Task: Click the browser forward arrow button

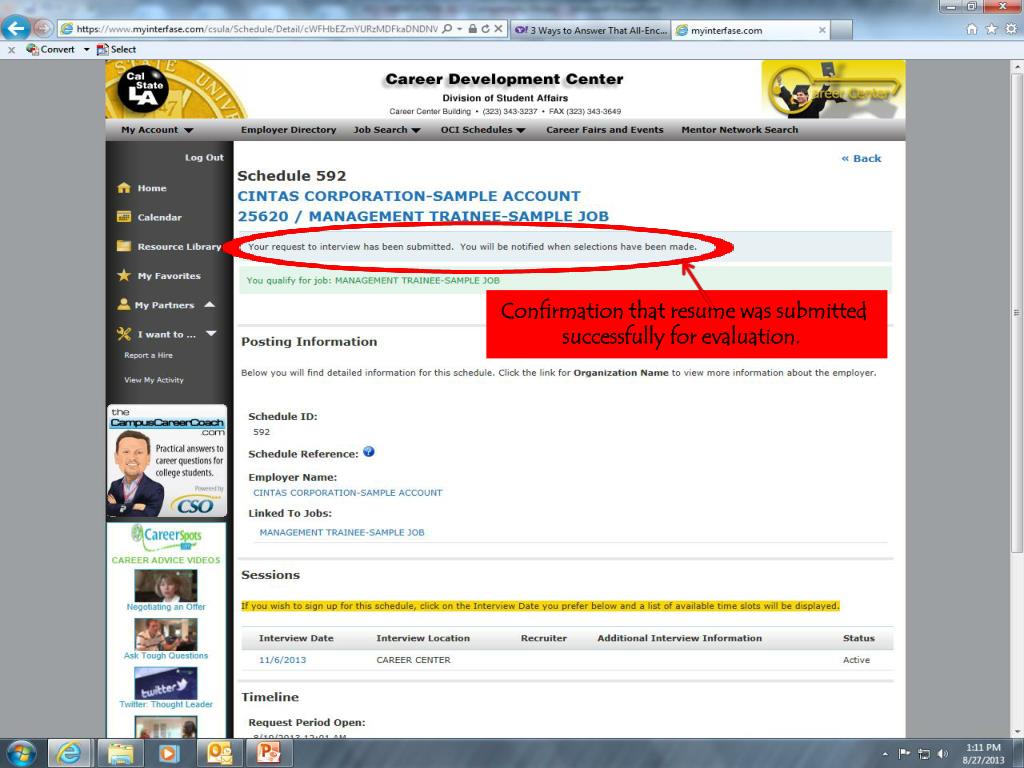Action: click(42, 28)
